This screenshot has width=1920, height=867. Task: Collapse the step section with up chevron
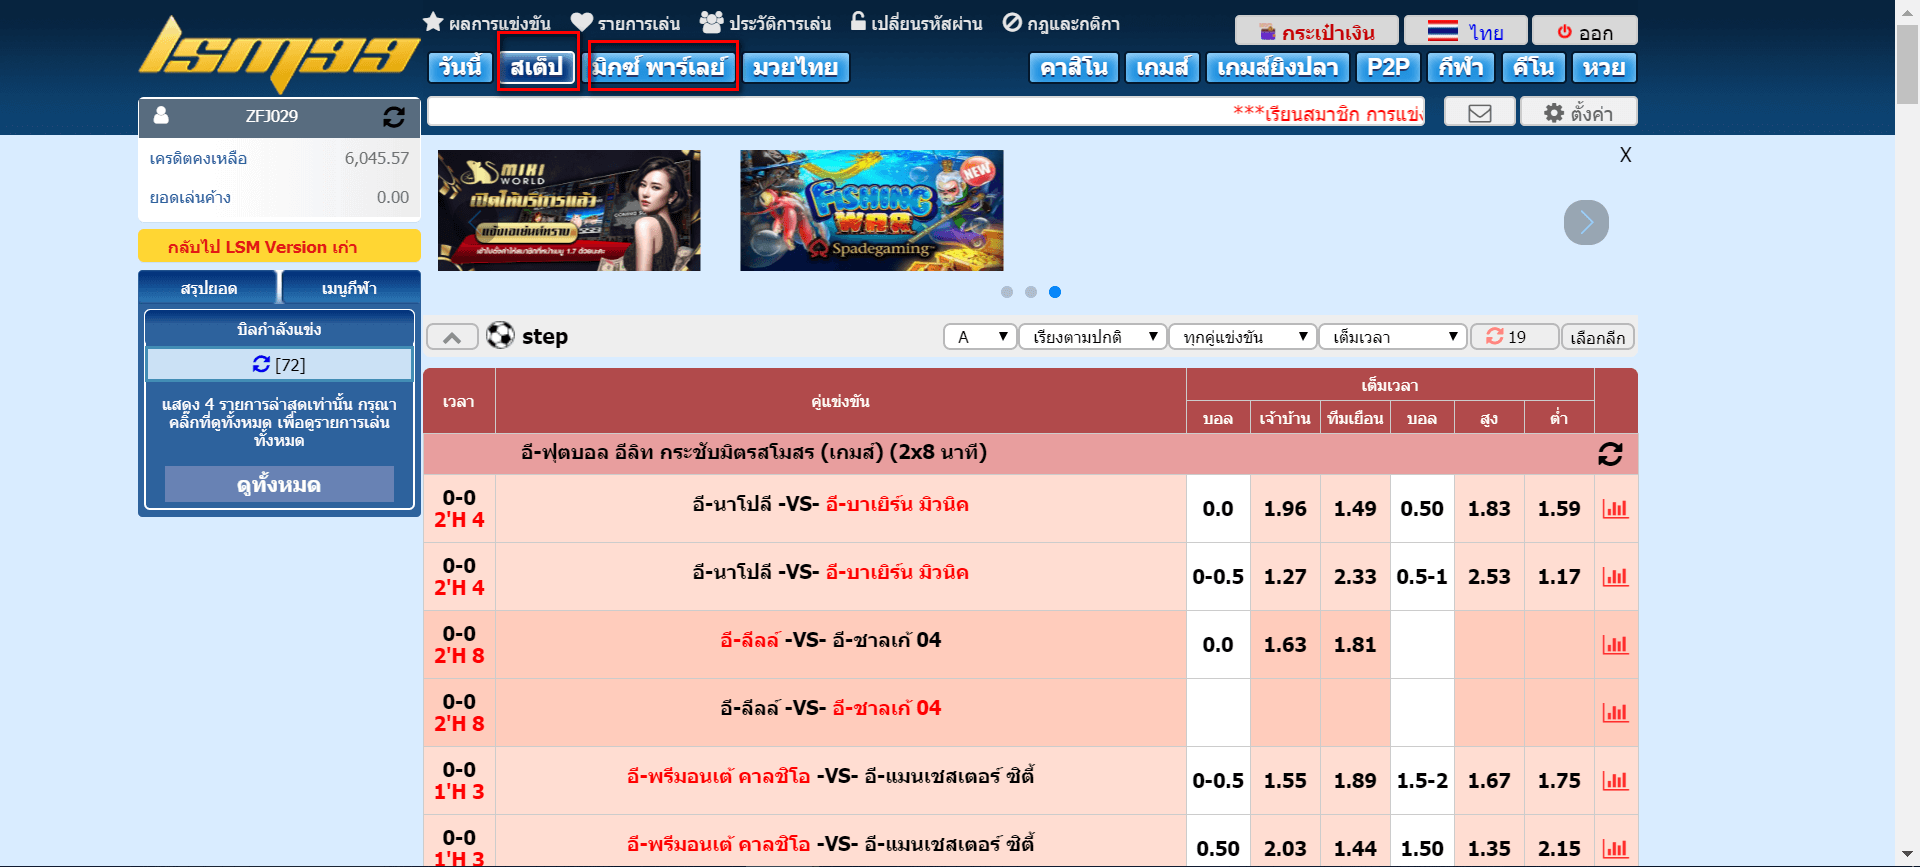(452, 337)
